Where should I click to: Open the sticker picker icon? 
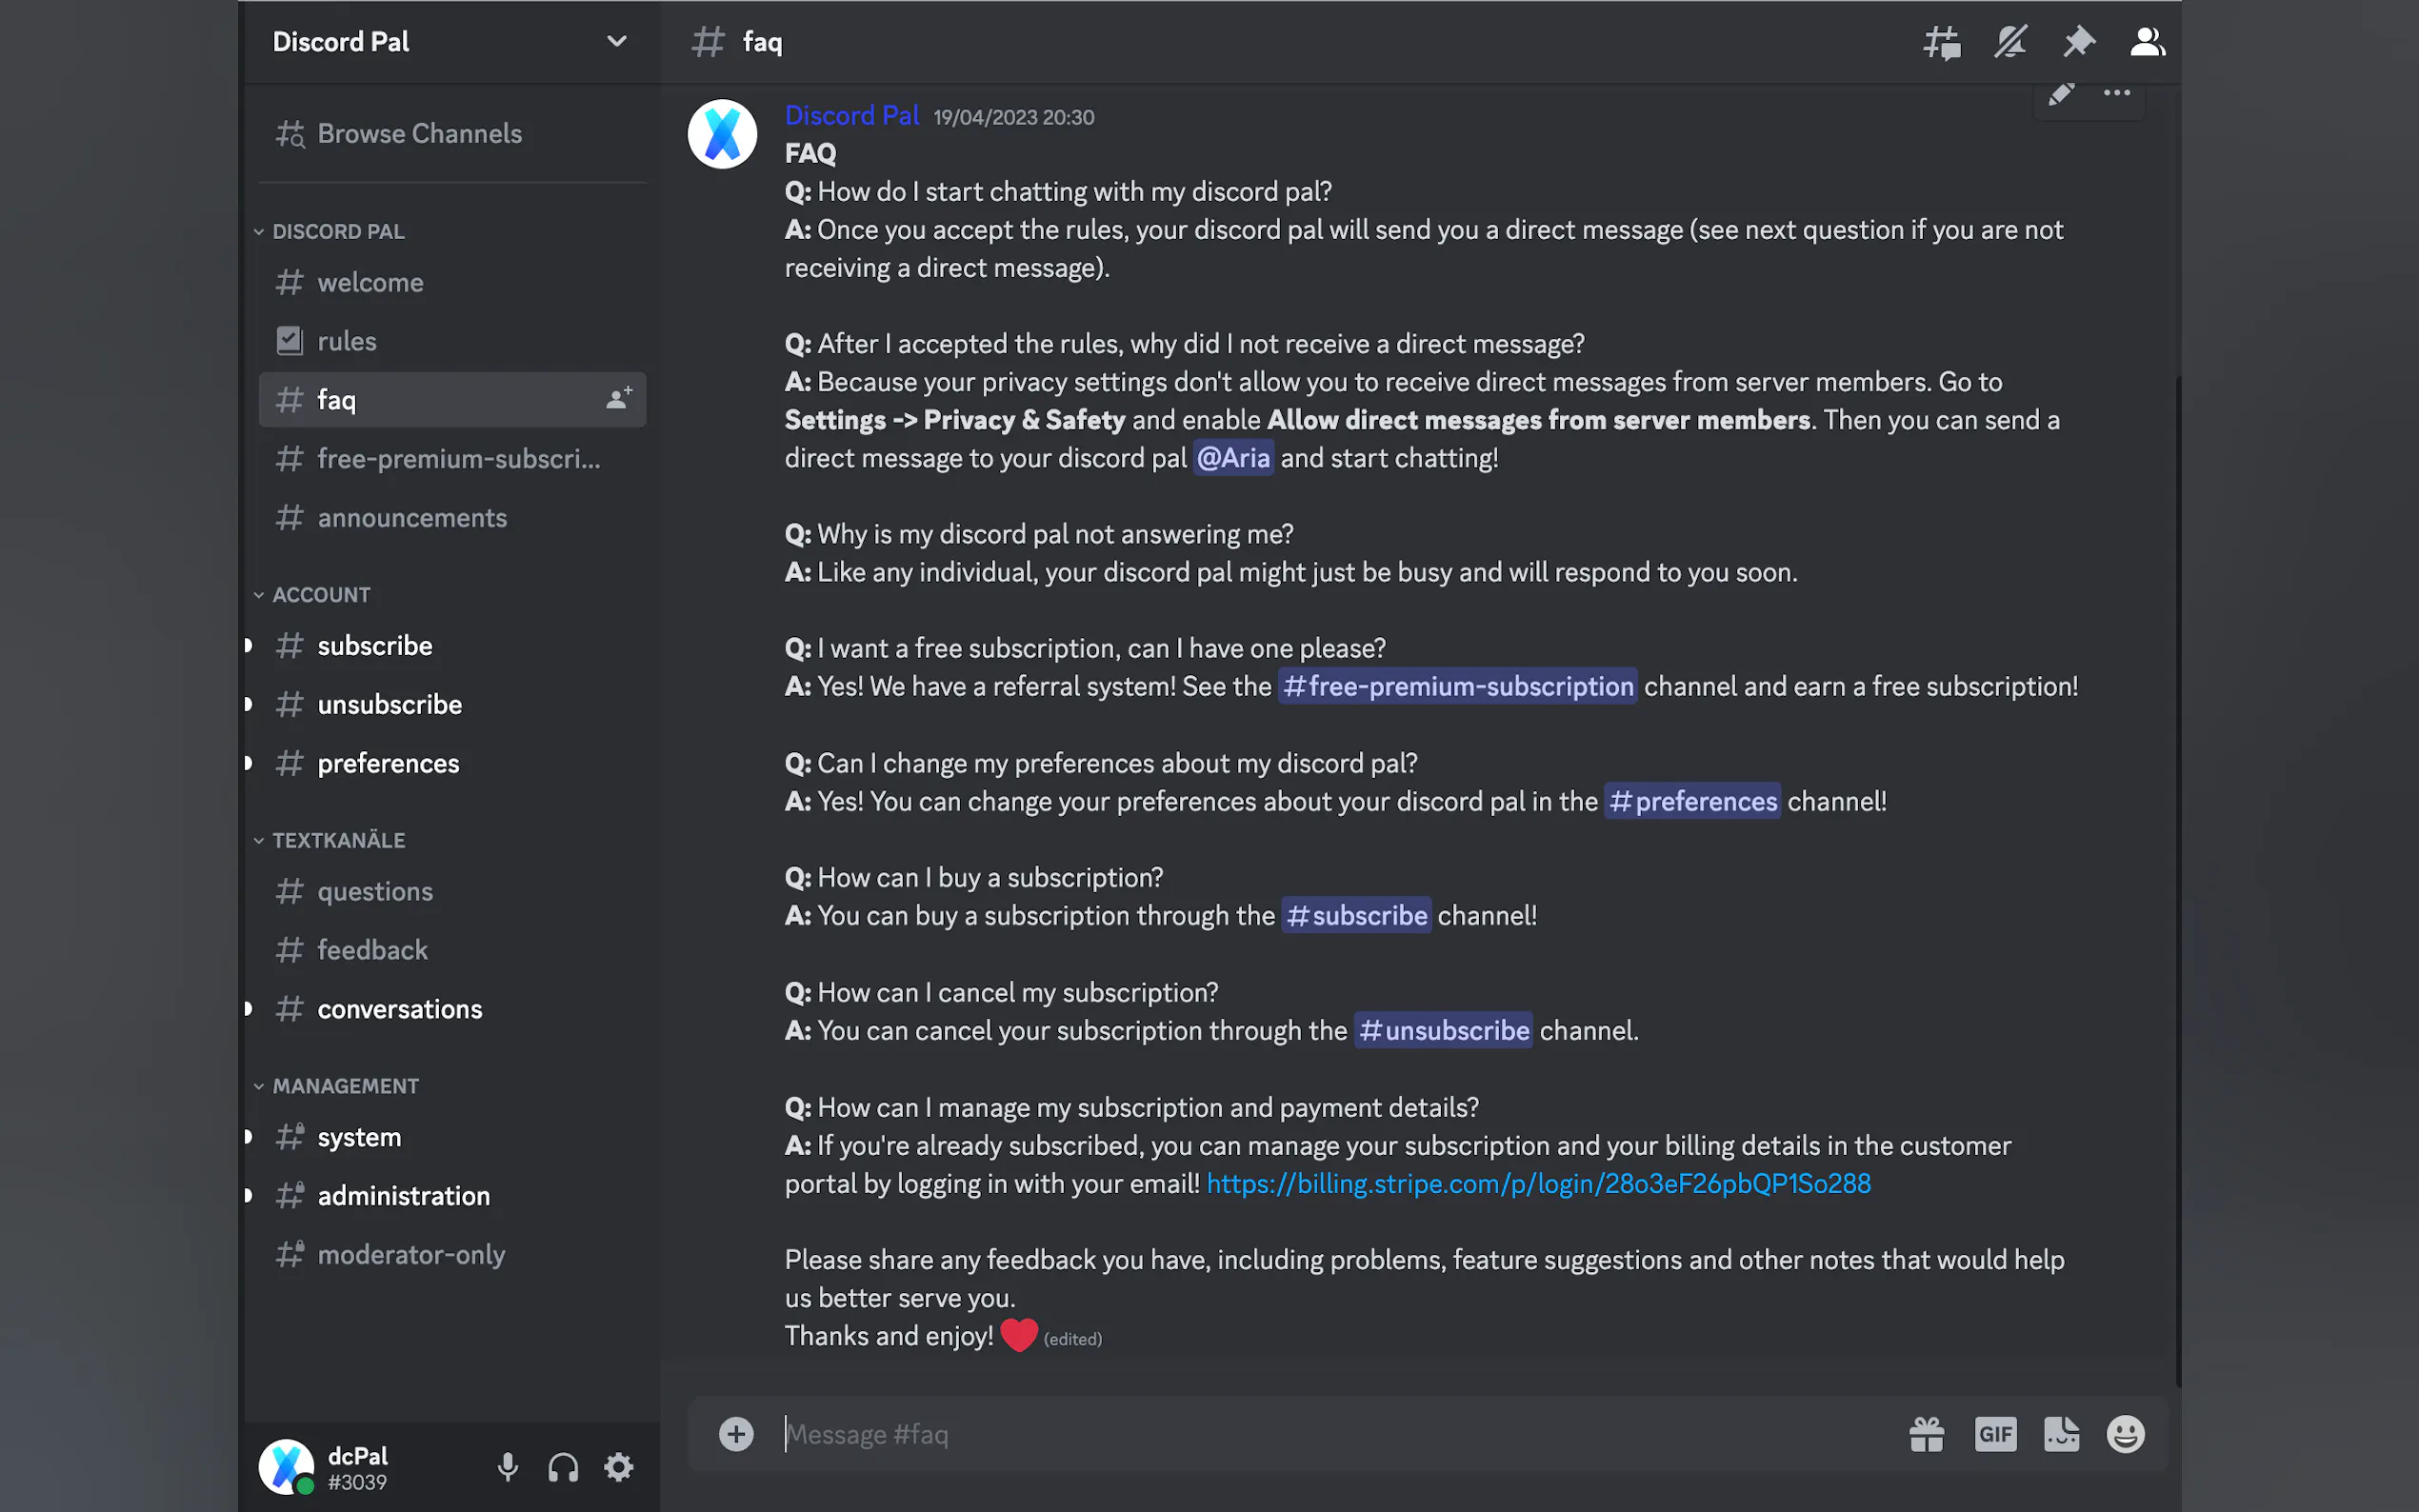[x=2061, y=1434]
